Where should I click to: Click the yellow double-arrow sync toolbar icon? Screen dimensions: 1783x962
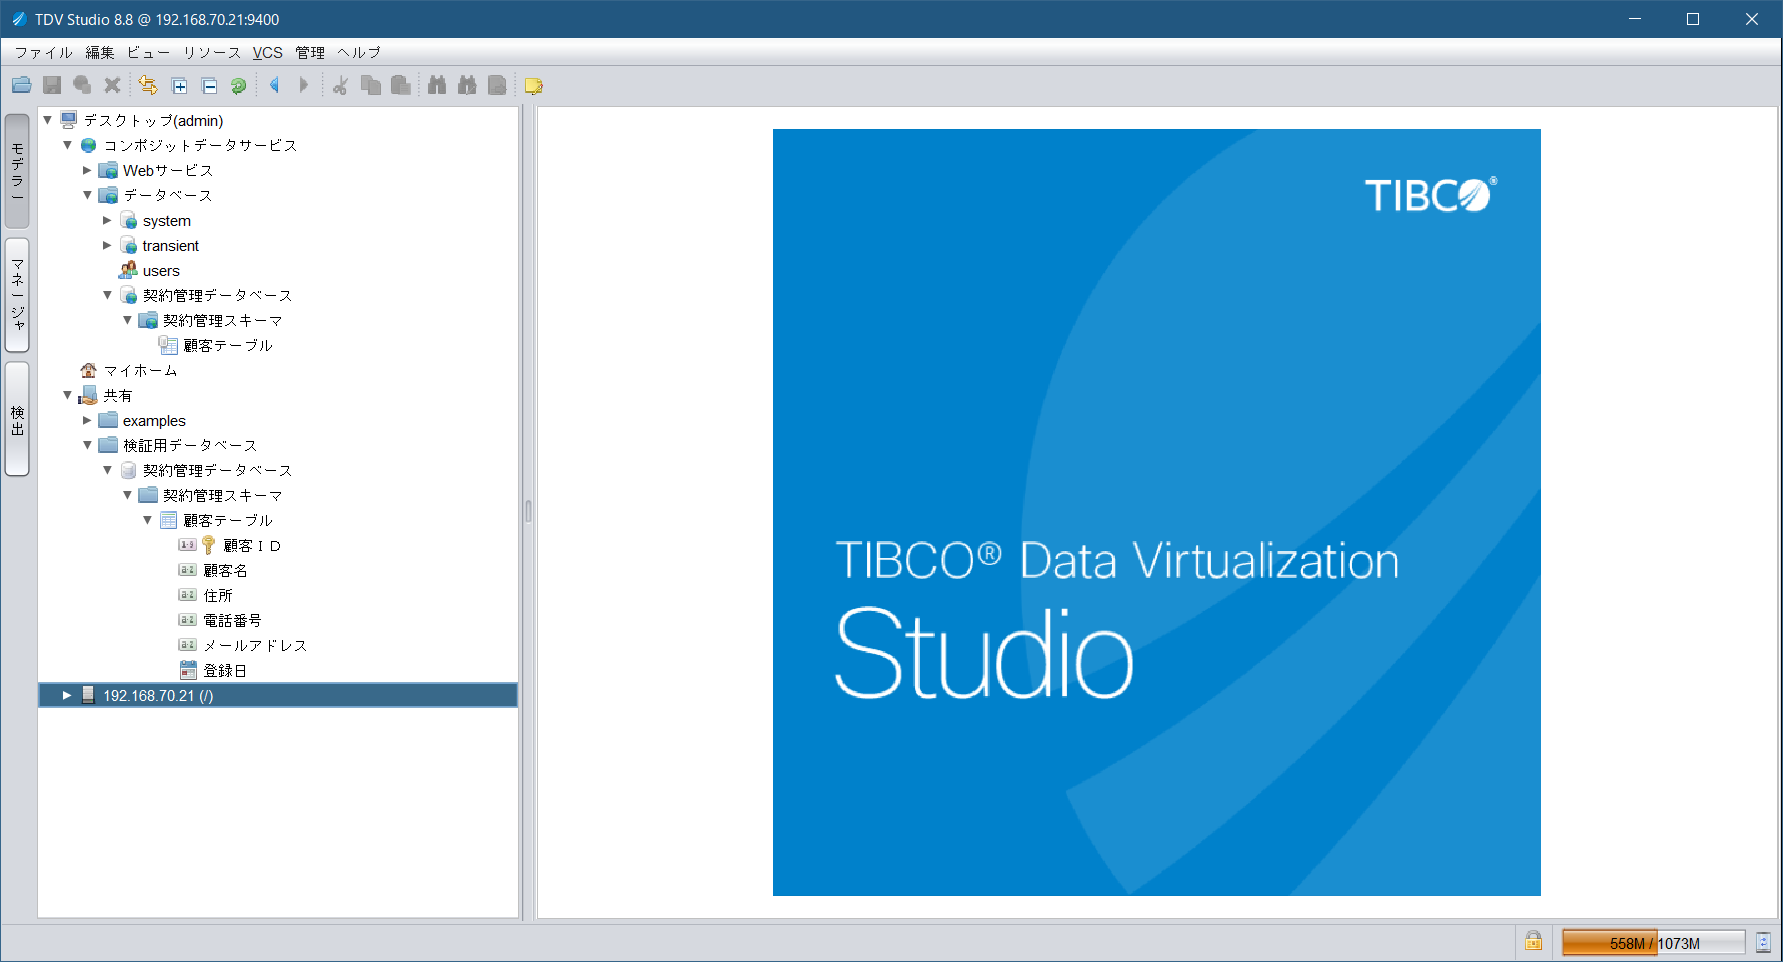coord(148,86)
